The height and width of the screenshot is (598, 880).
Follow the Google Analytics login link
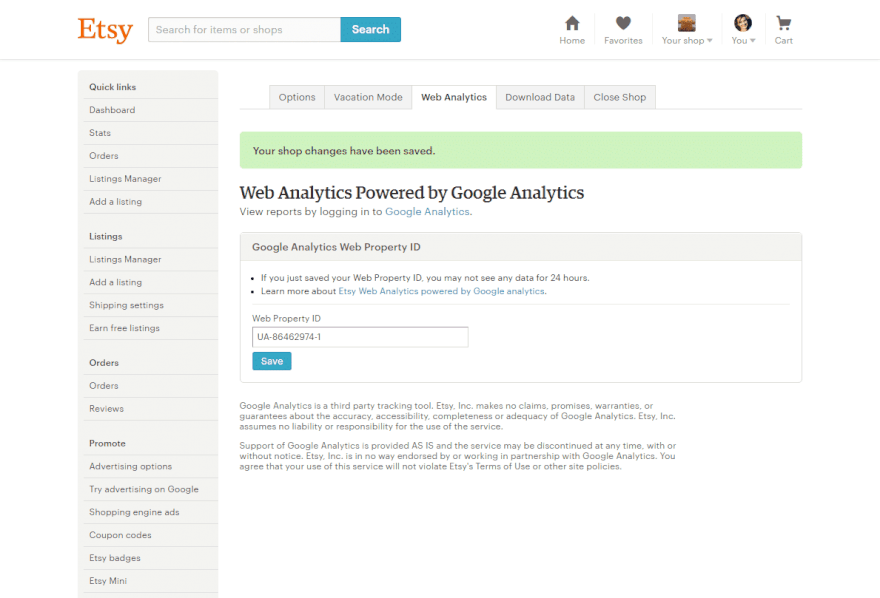point(427,212)
